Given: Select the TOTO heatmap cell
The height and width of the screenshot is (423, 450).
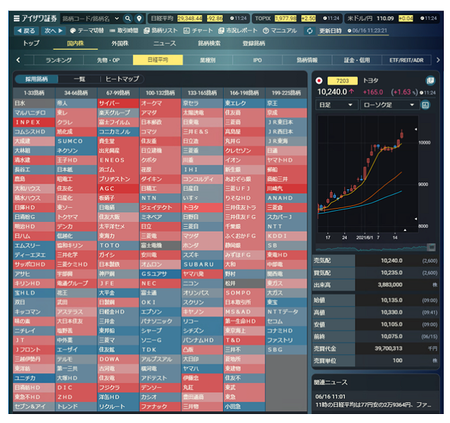Looking at the screenshot, I should point(118,246).
